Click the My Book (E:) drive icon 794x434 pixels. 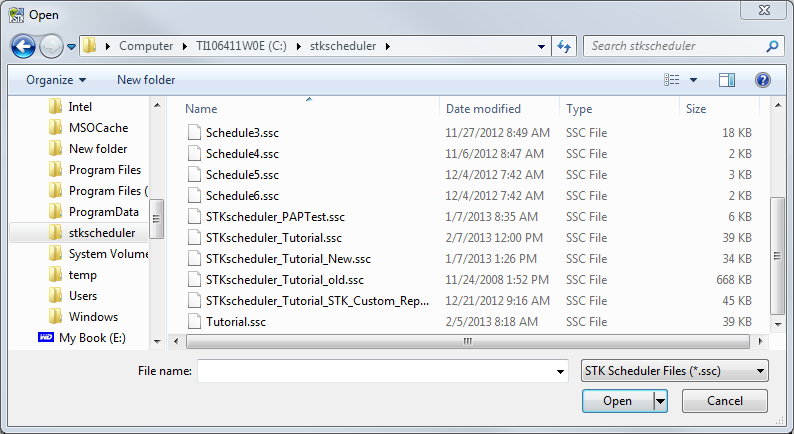coord(46,338)
